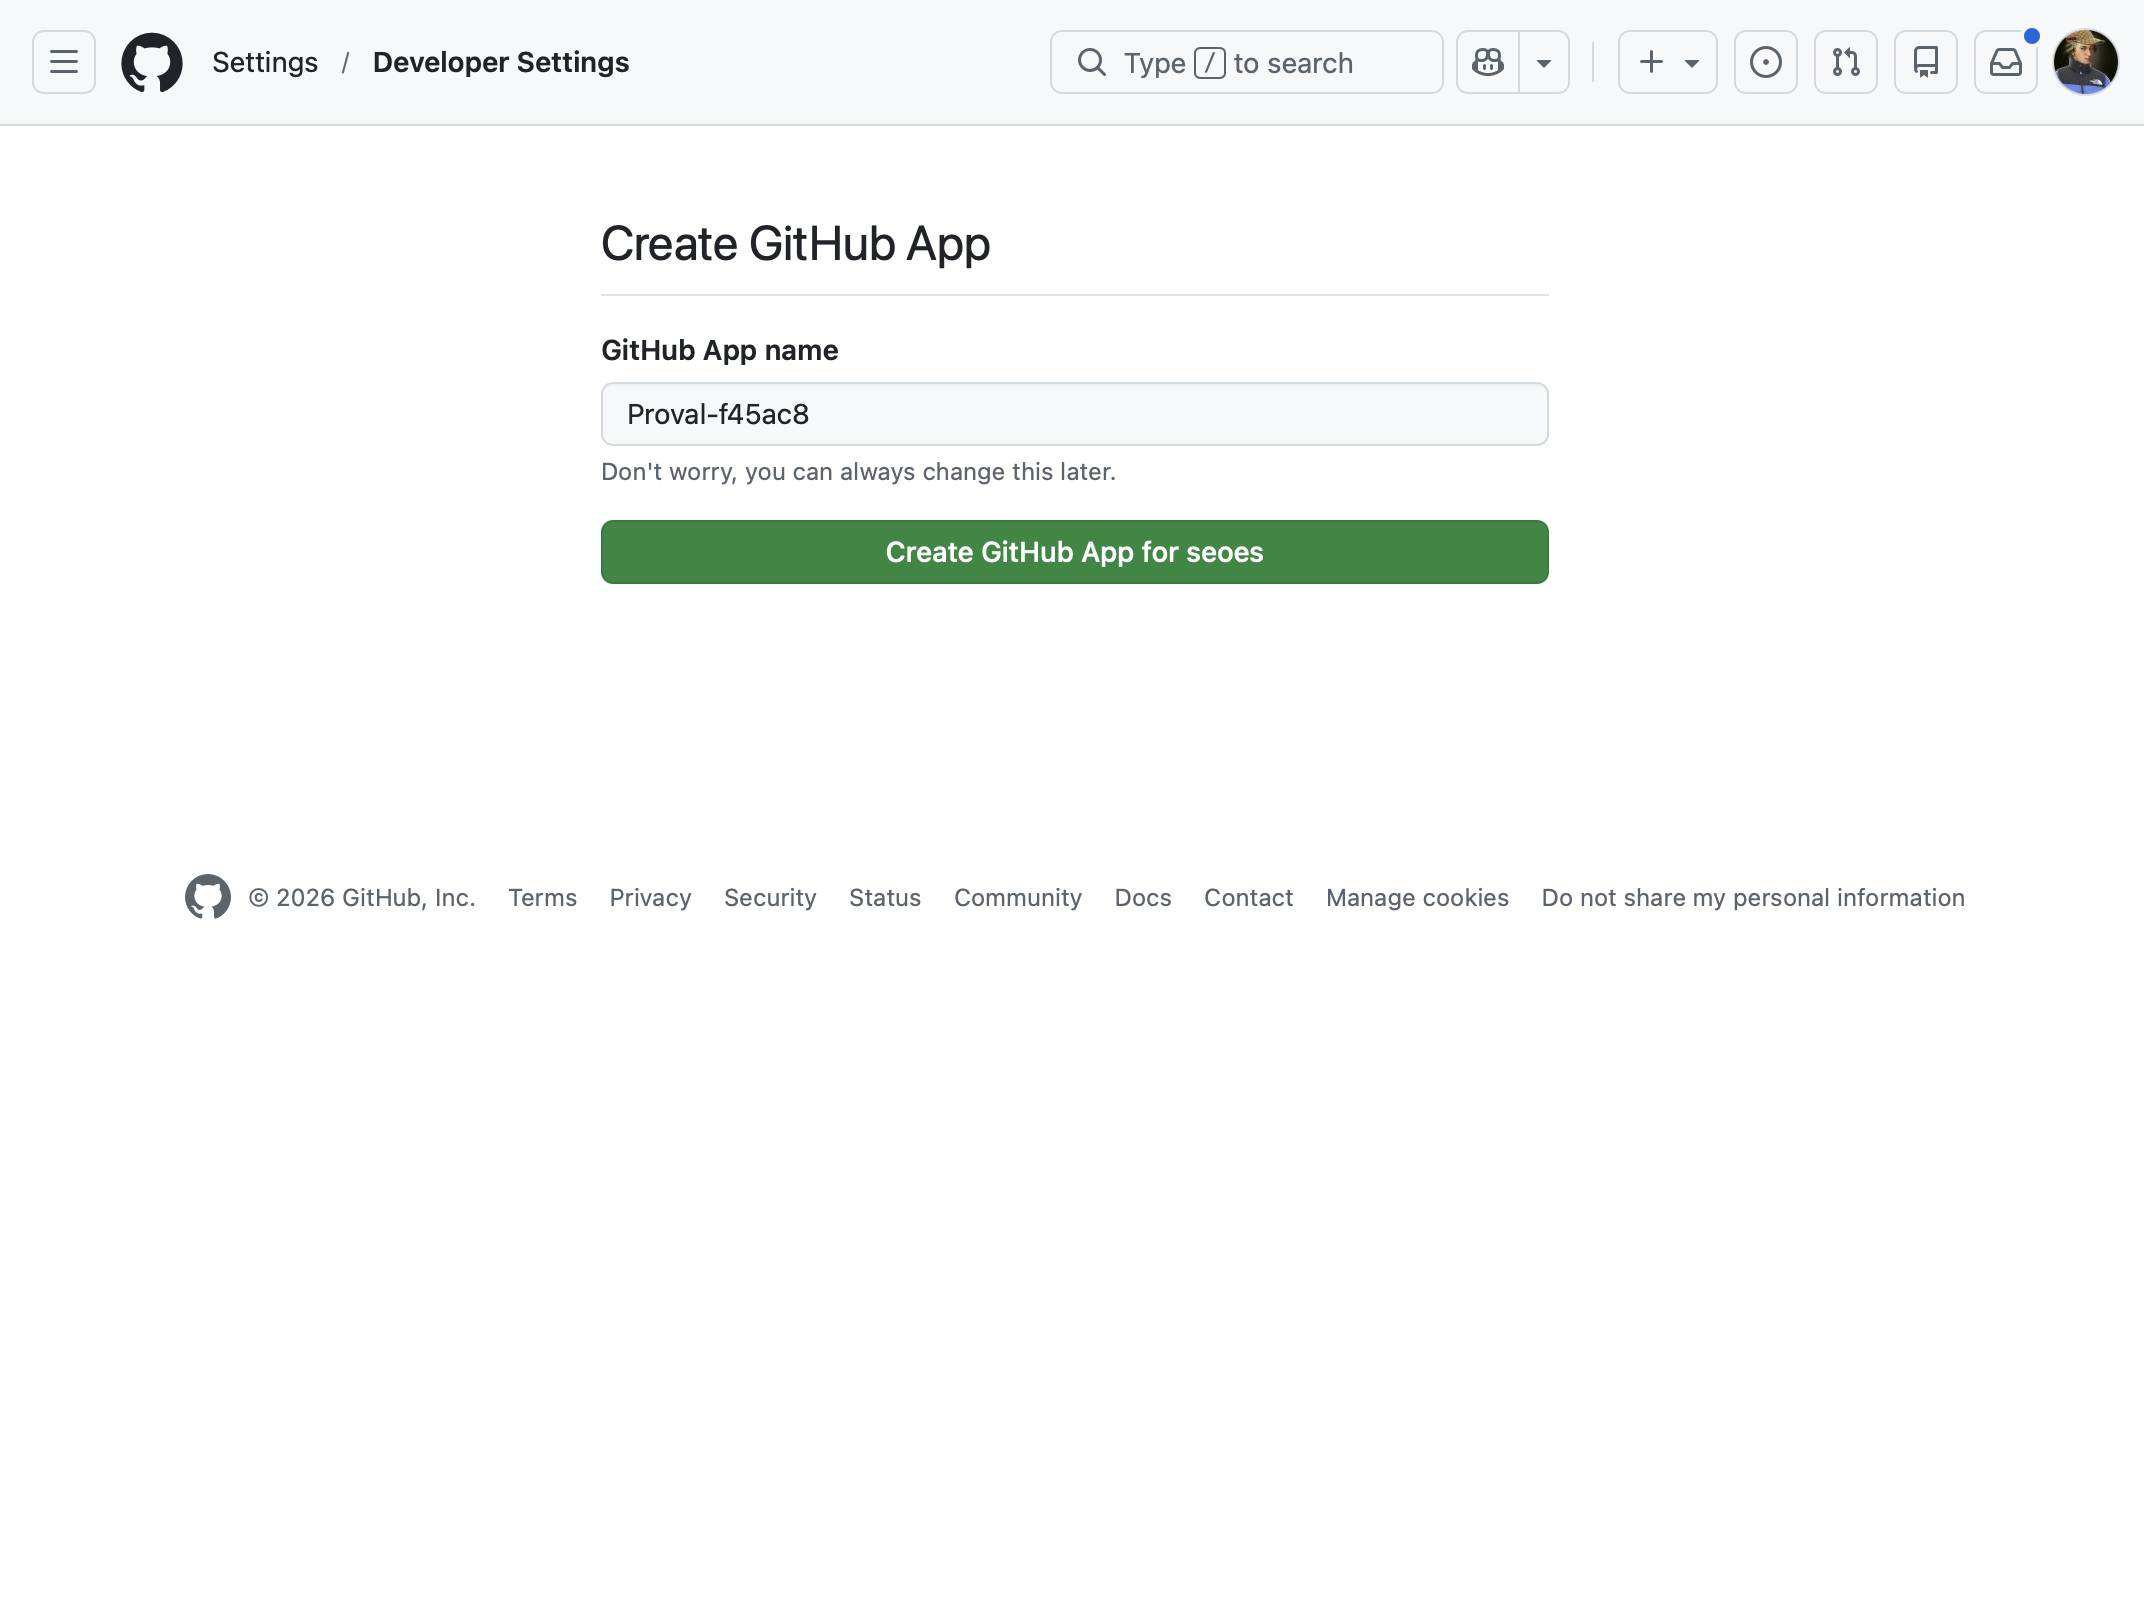Click 'Manage cookies' in the footer
The image size is (2144, 1618).
coord(1418,898)
